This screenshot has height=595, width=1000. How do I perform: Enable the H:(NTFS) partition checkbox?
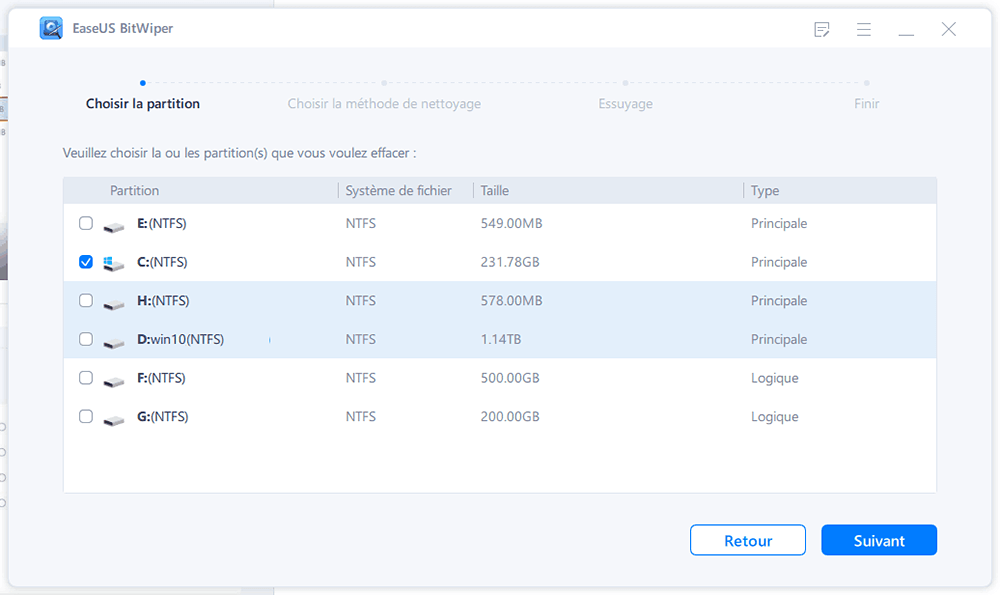point(86,301)
